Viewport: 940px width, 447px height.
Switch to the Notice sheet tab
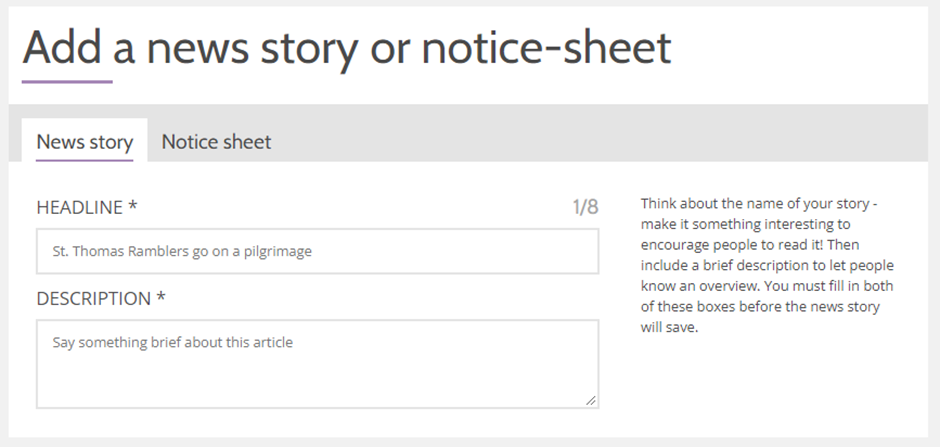coord(216,142)
